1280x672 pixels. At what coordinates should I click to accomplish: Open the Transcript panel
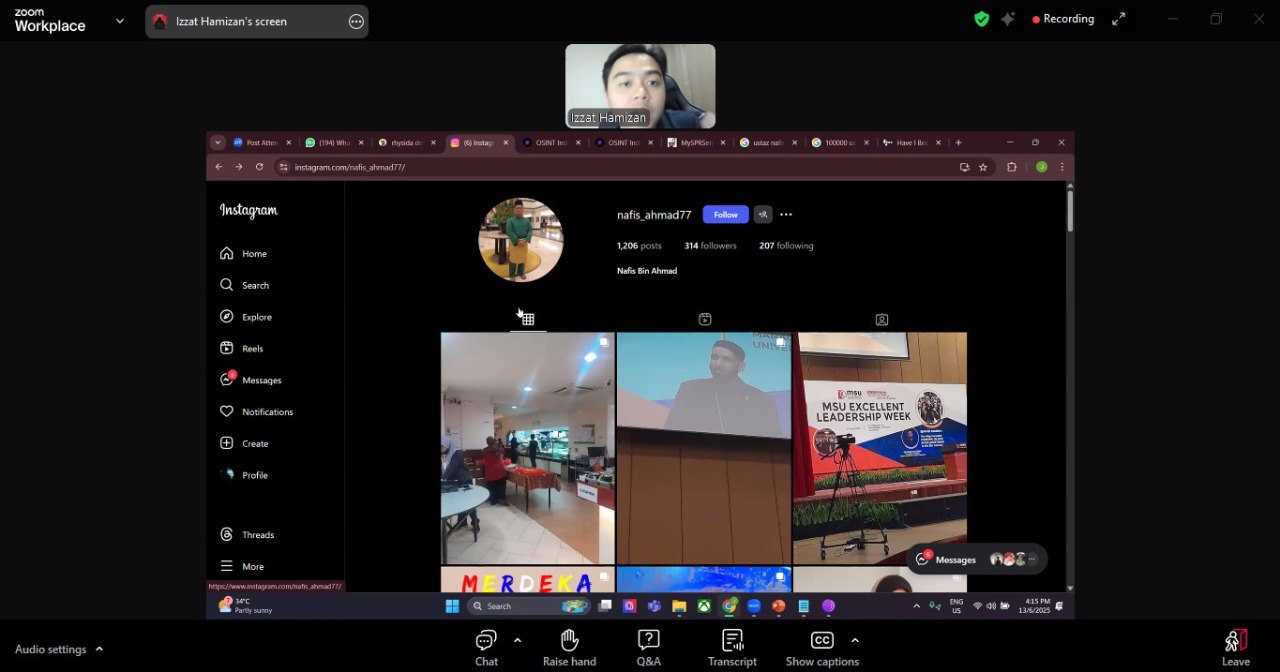[x=732, y=648]
